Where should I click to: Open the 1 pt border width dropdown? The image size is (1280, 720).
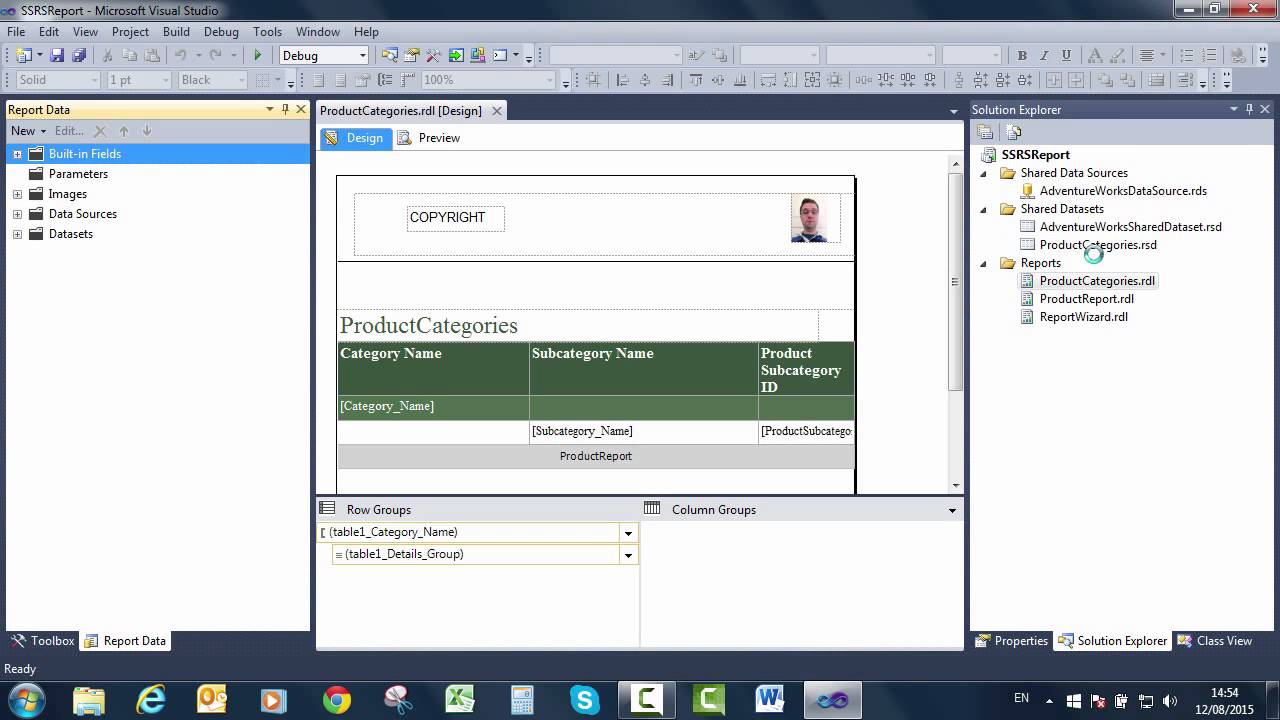click(x=166, y=80)
